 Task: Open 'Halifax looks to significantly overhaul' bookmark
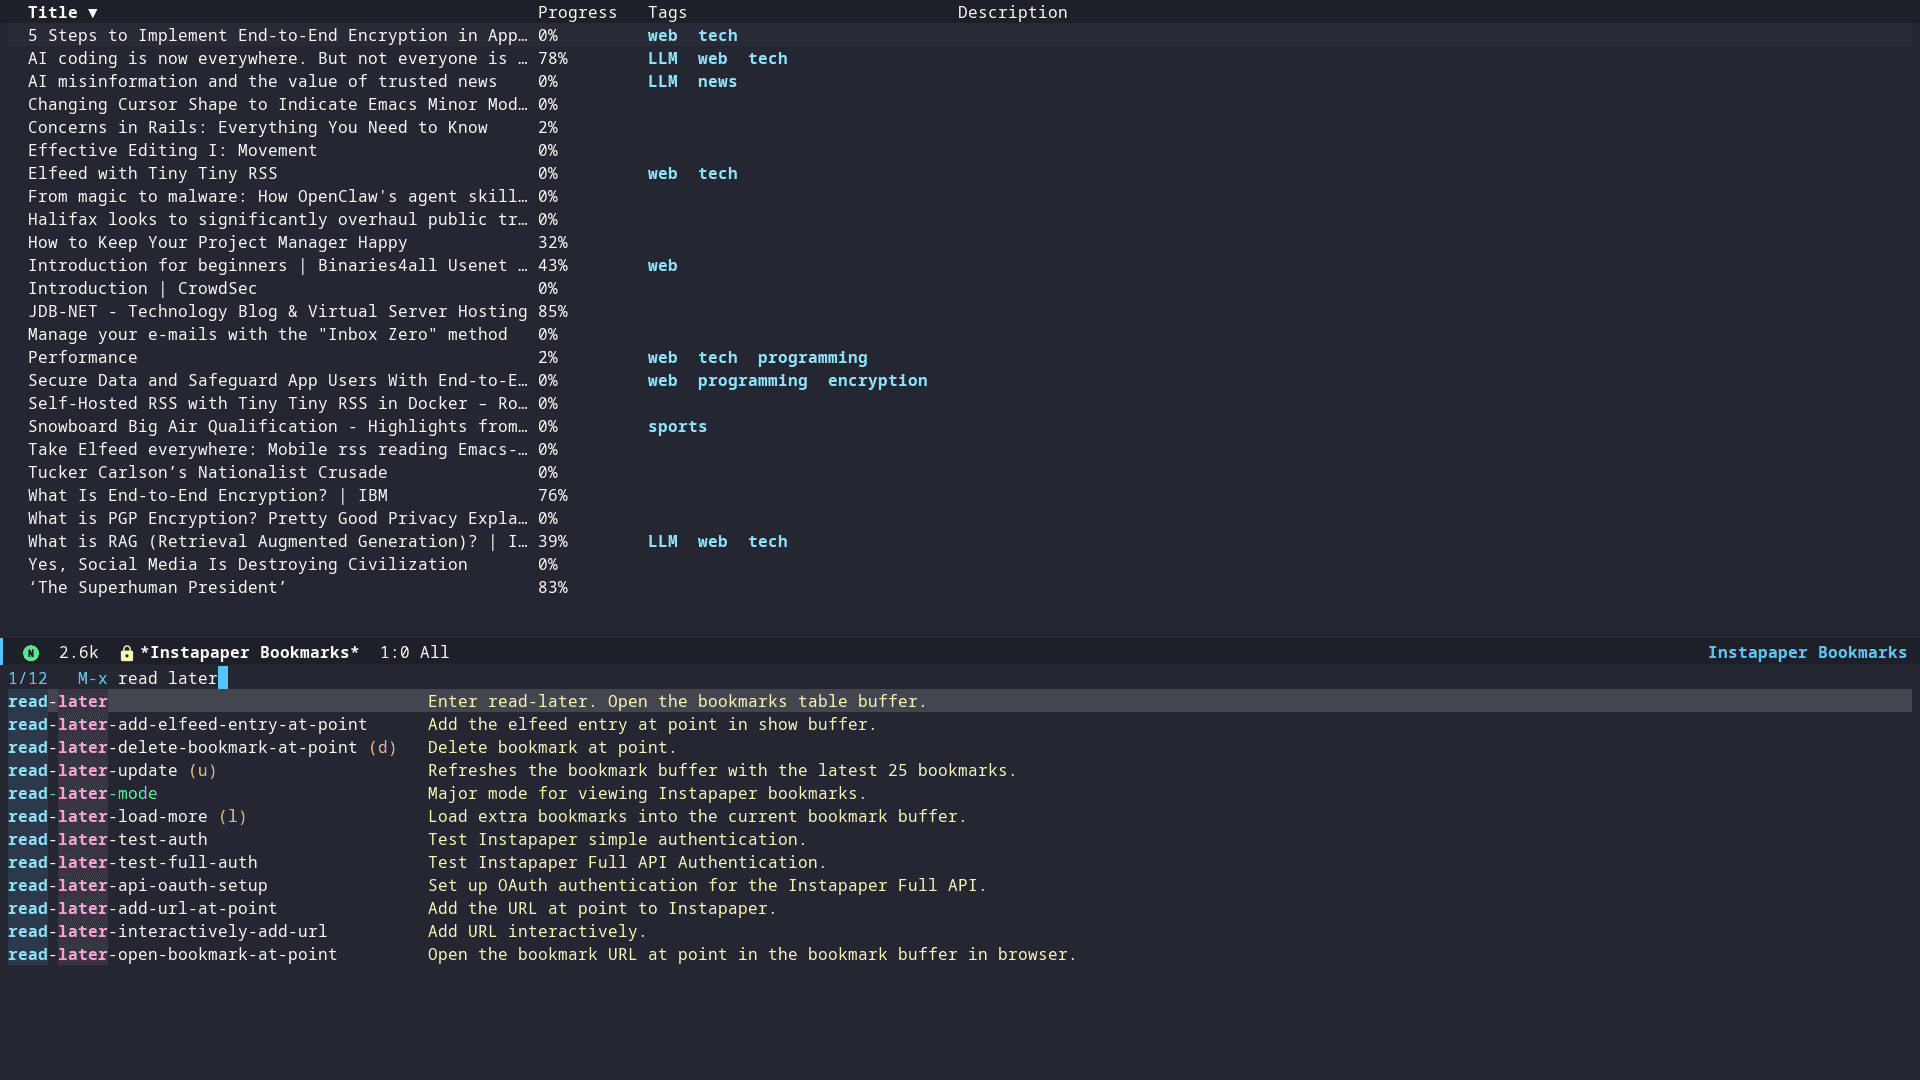pos(278,220)
